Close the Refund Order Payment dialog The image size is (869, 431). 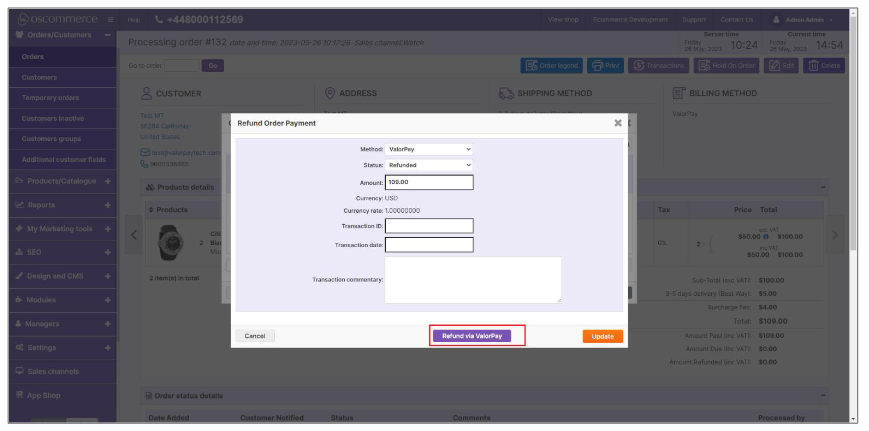click(x=618, y=123)
